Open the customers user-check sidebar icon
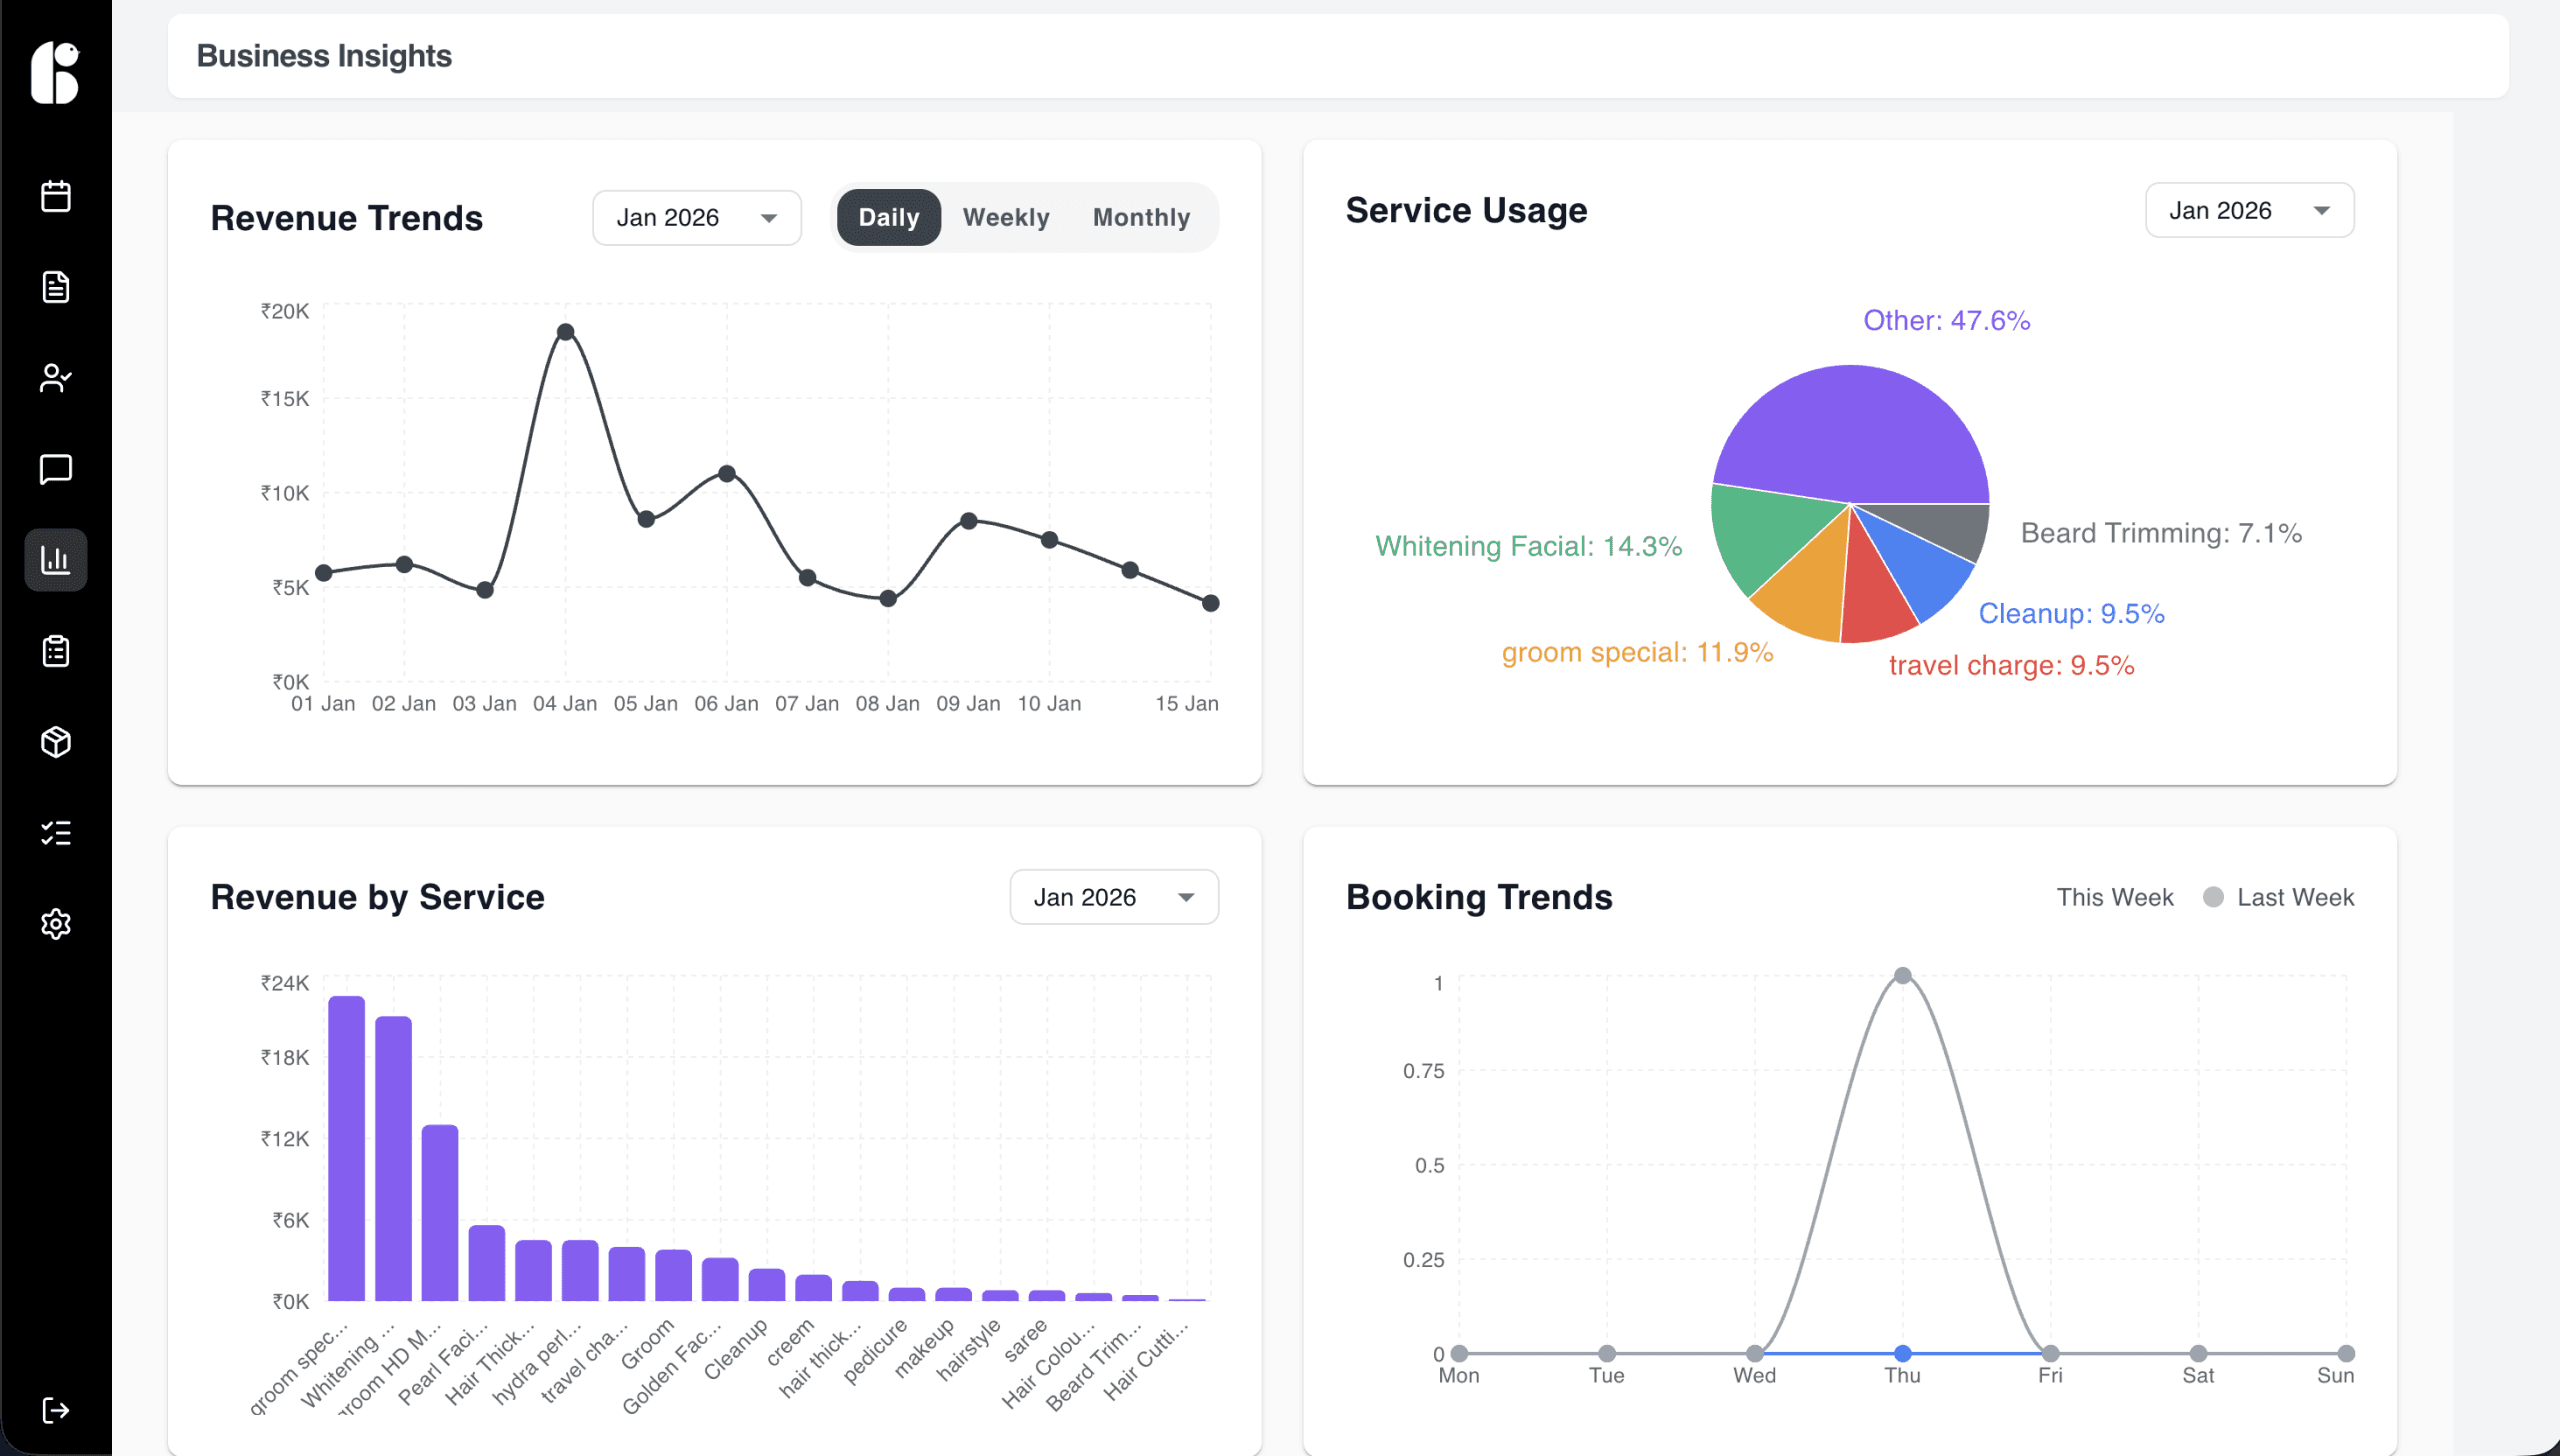The image size is (2560, 1456). (x=56, y=378)
